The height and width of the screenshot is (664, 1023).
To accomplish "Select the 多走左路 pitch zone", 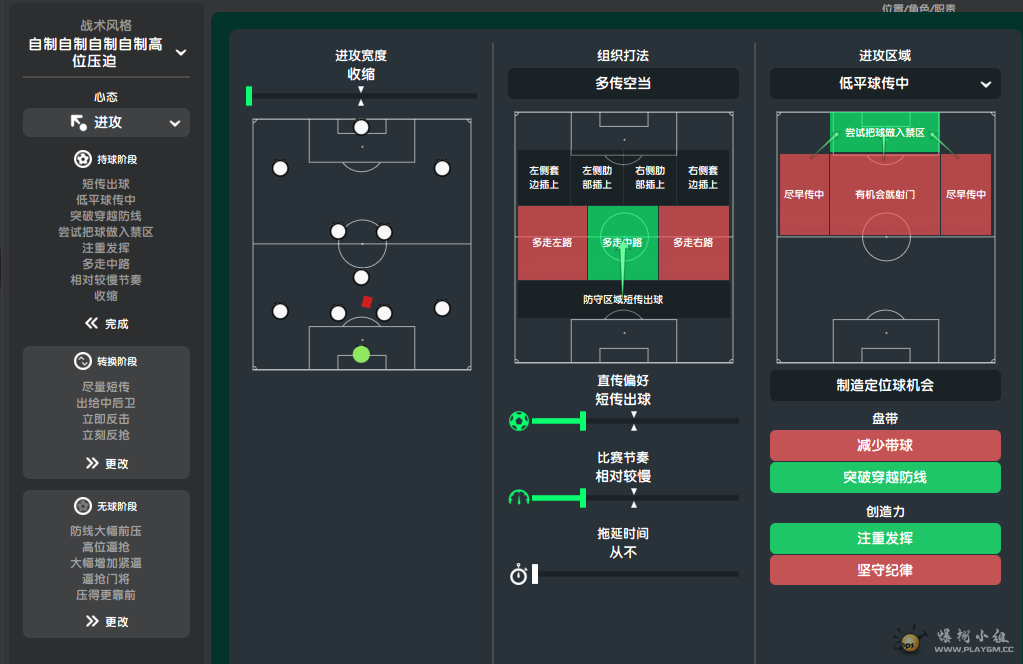I will (x=552, y=243).
